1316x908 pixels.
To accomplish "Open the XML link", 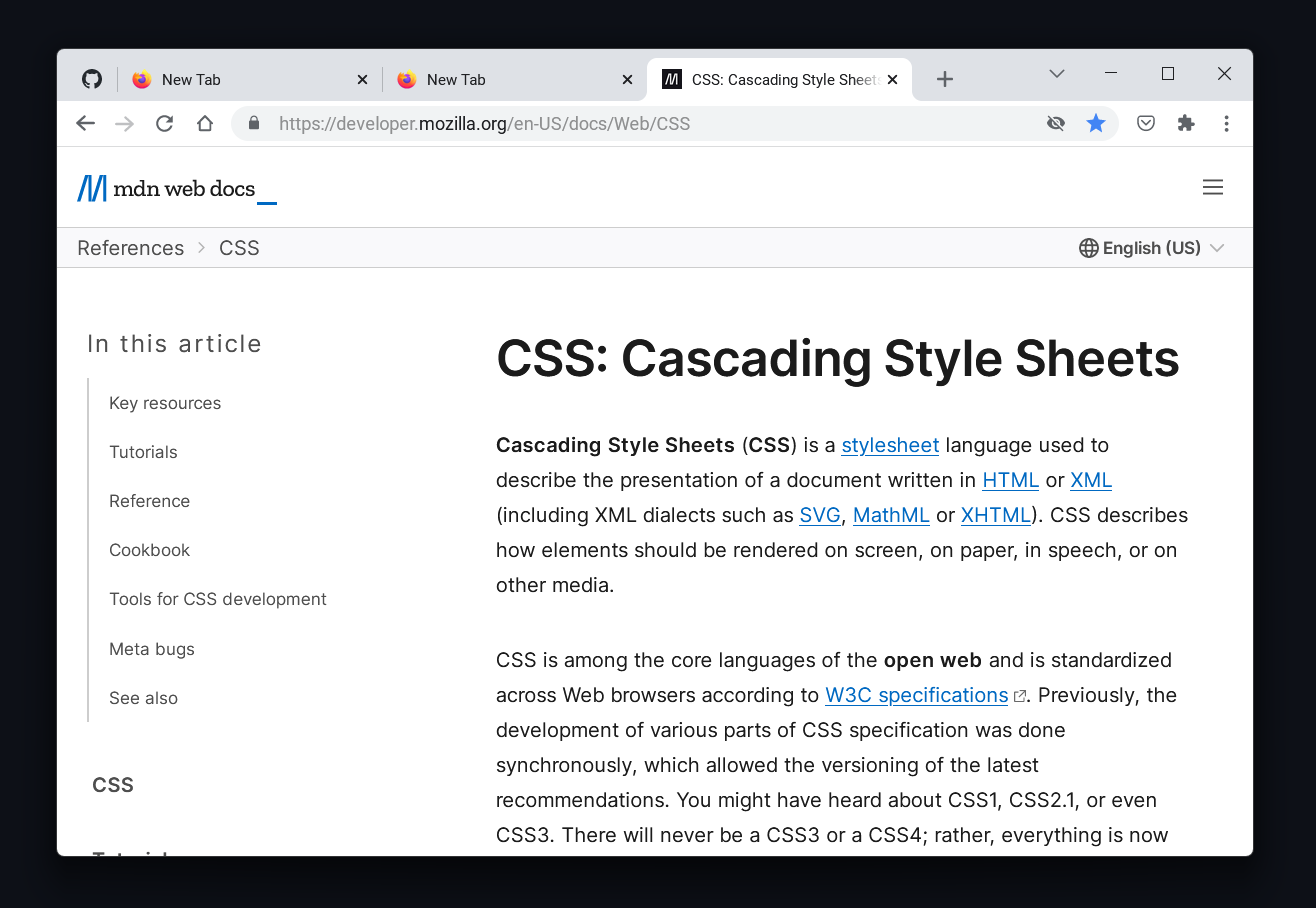I will tap(1091, 480).
